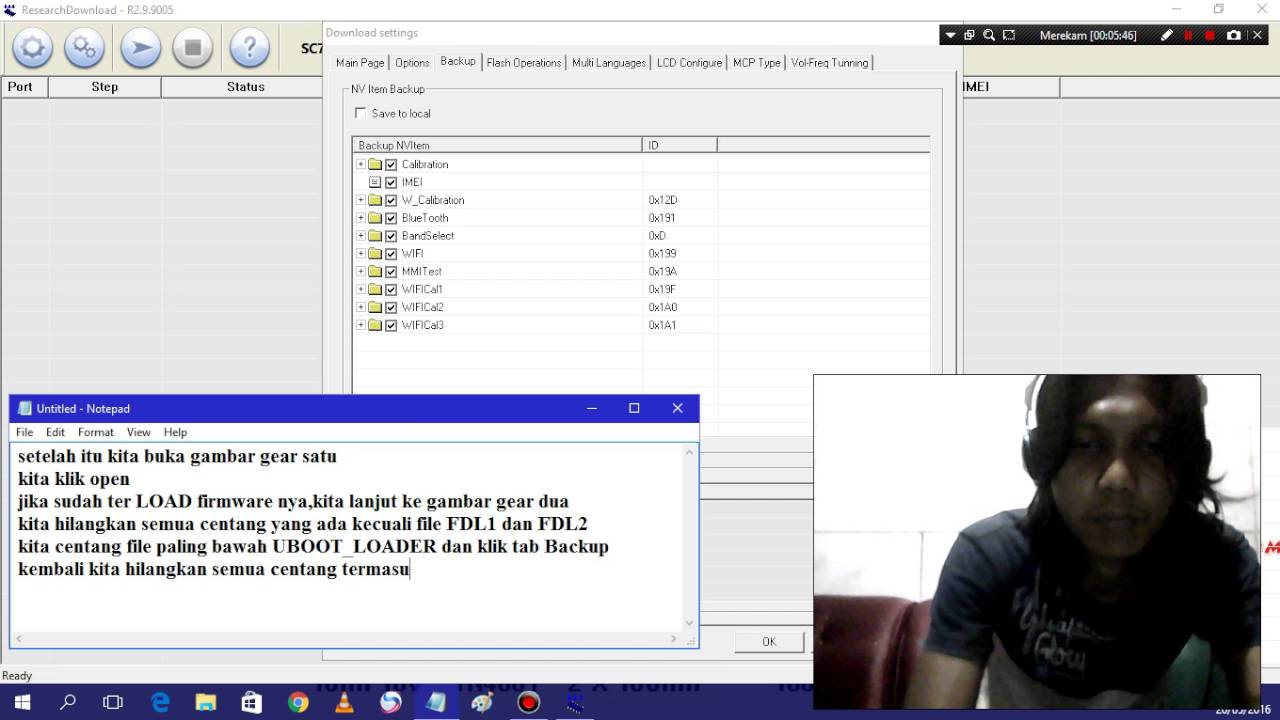Open Notepad File menu
The height and width of the screenshot is (720, 1280).
24,432
